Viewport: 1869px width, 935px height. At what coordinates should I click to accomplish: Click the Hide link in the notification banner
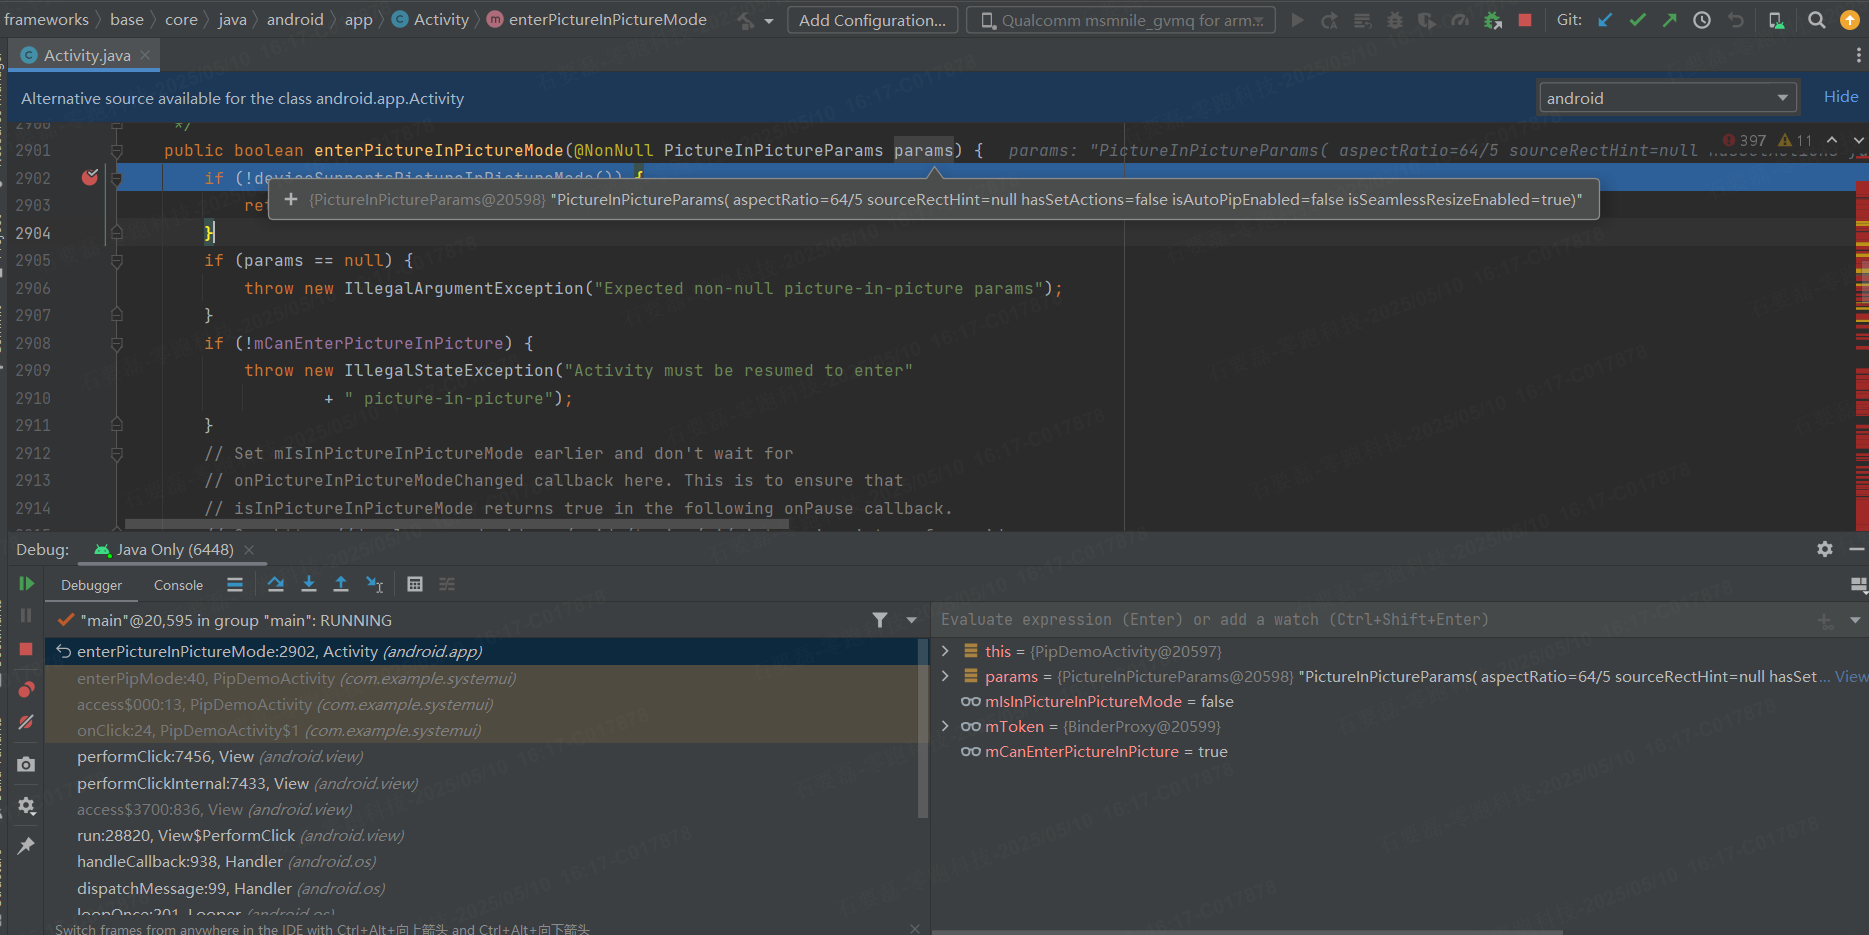click(1840, 97)
